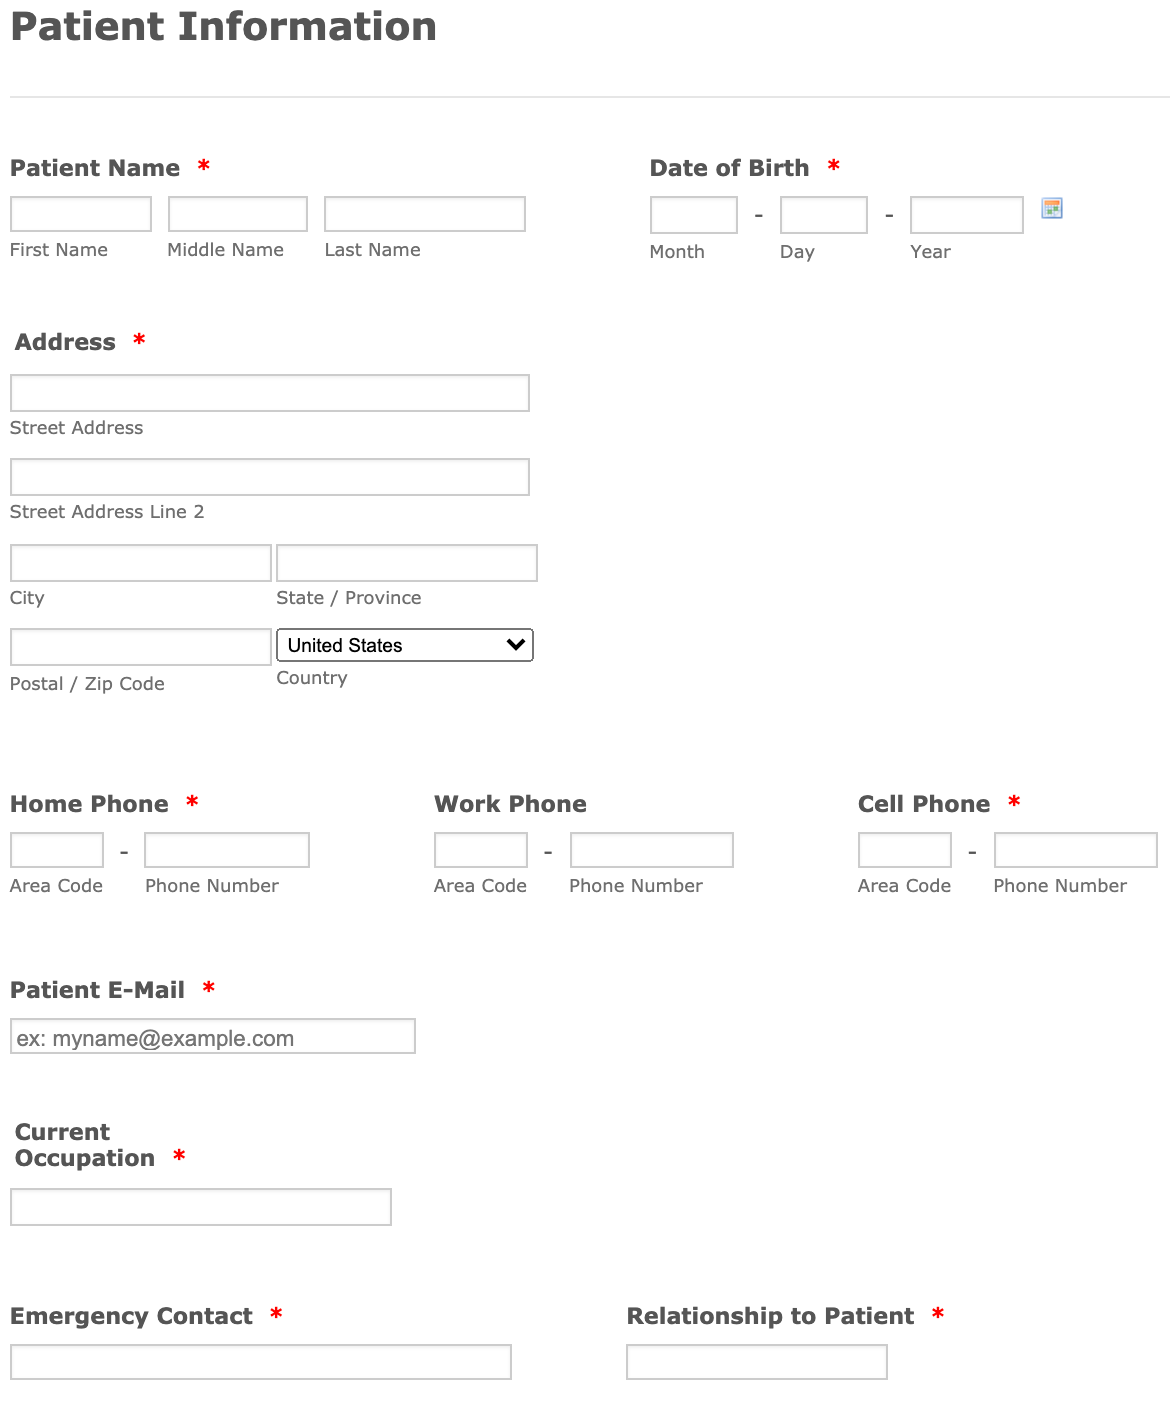Screen dimensions: 1170x1410
Task: Click the Current Occupation input
Action: point(200,1207)
